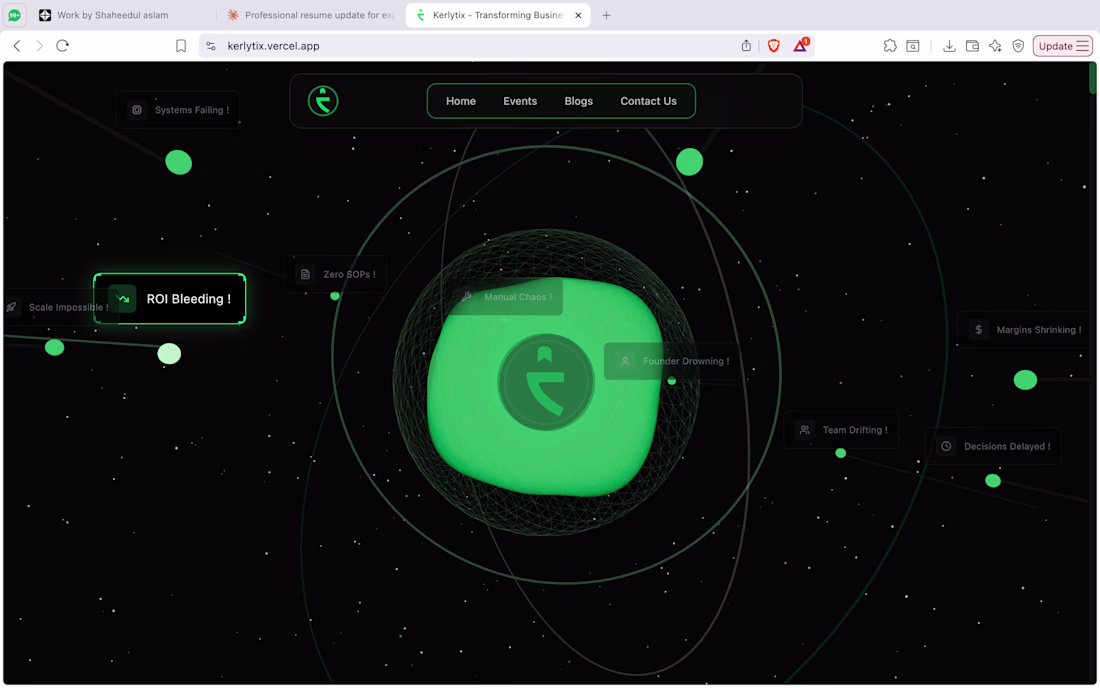Open the Contact Us nav link
The image size is (1100, 688).
click(x=648, y=101)
